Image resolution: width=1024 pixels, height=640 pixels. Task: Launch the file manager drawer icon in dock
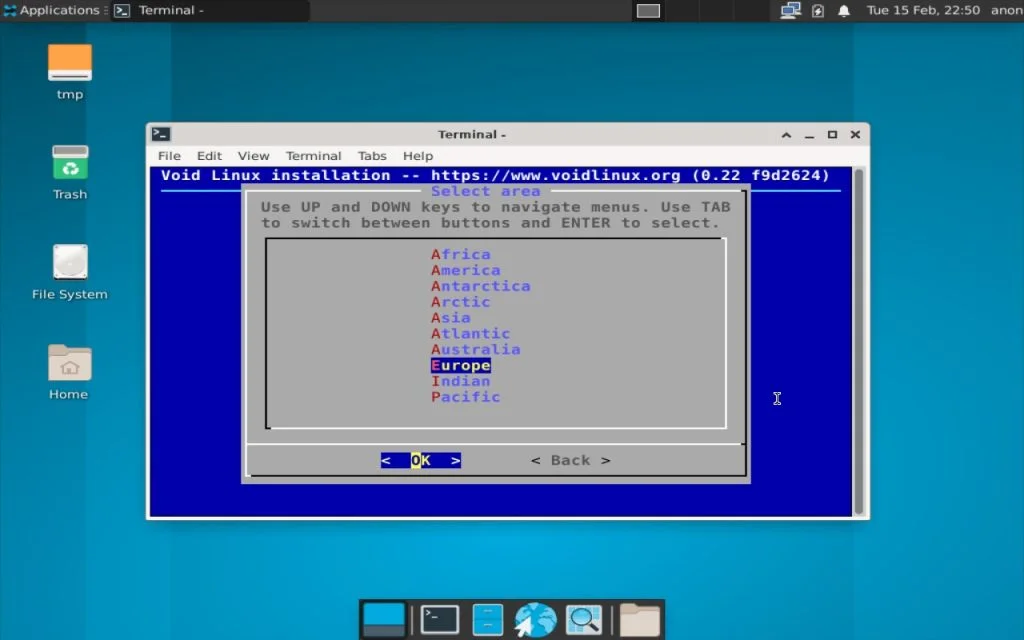pyautogui.click(x=487, y=619)
